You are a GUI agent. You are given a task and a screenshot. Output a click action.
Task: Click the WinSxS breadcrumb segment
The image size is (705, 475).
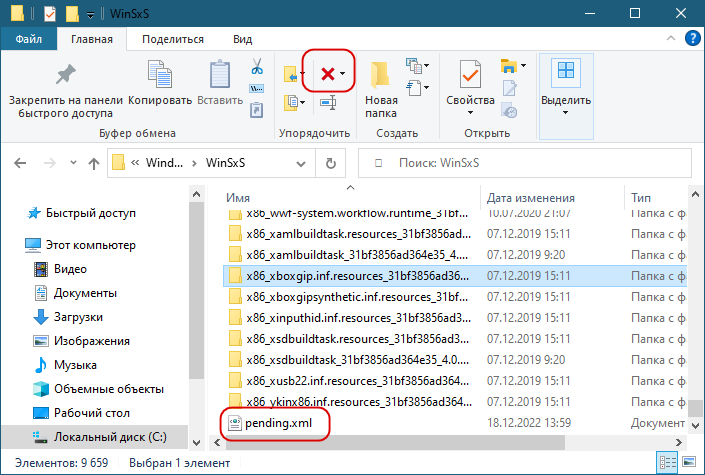point(225,163)
